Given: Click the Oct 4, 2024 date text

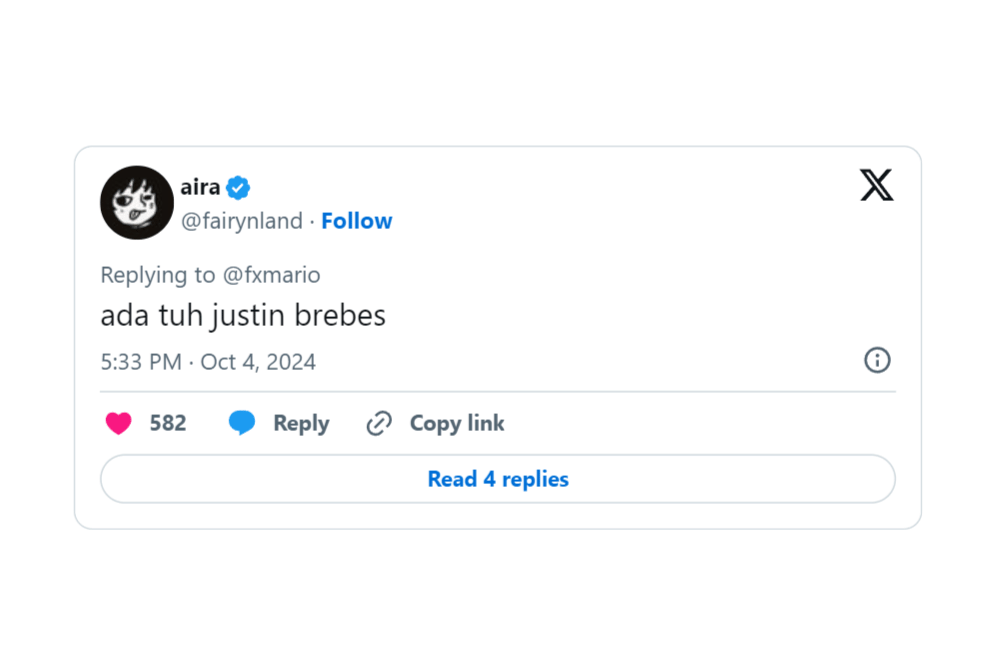Looking at the screenshot, I should point(258,362).
